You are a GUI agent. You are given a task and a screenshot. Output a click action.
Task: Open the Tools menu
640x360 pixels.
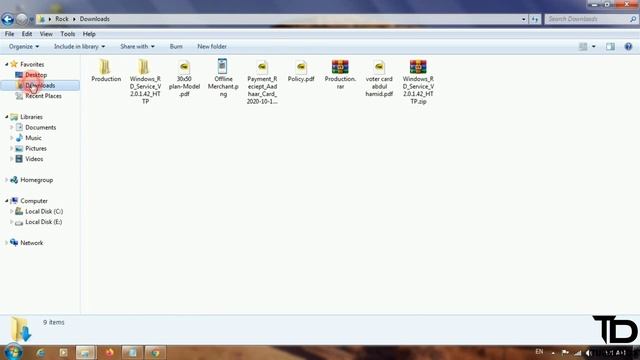pyautogui.click(x=67, y=34)
